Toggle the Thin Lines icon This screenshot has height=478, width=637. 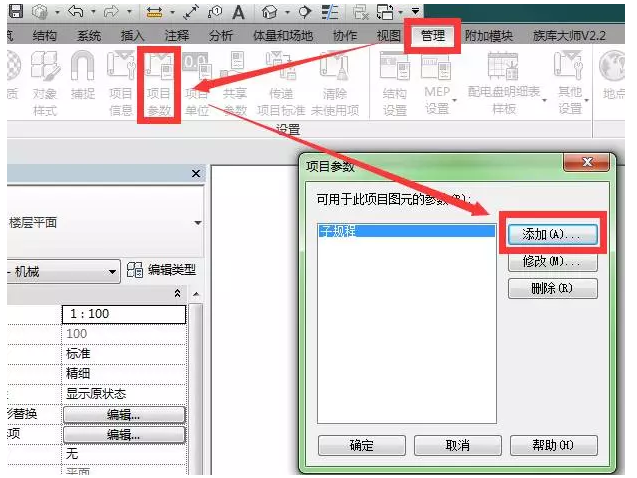click(330, 12)
